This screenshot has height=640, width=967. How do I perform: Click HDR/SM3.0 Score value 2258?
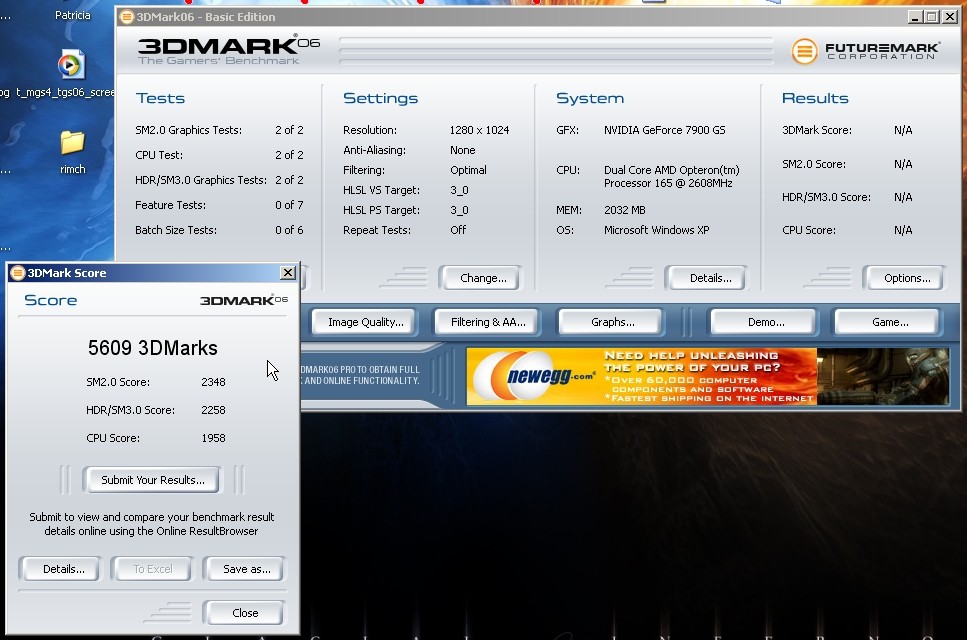[213, 410]
